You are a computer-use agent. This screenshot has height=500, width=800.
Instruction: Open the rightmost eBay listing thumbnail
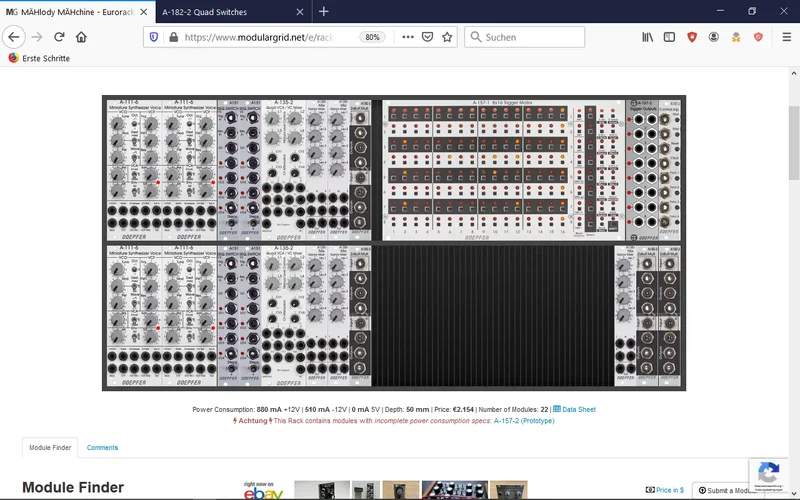[509, 490]
